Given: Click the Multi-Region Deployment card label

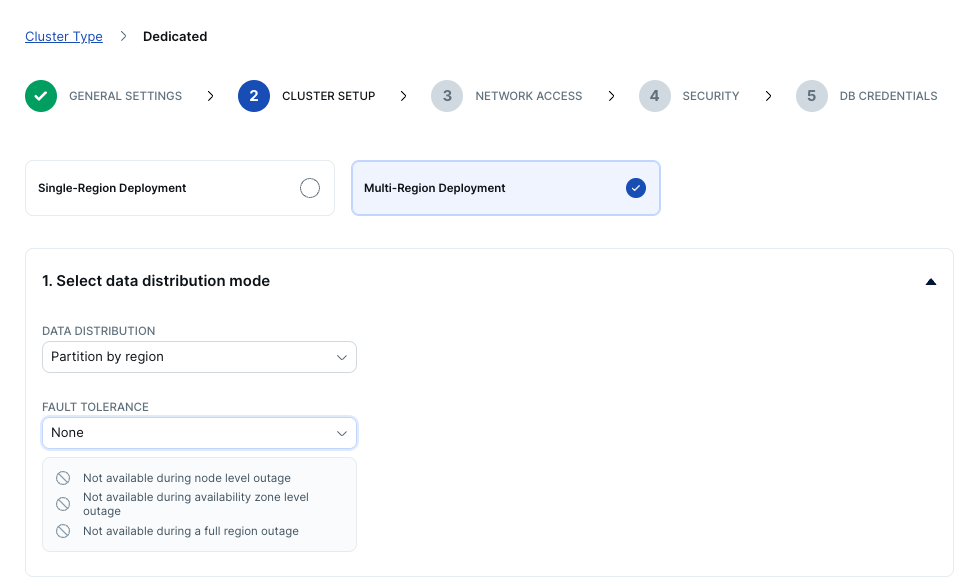Looking at the screenshot, I should click(434, 188).
